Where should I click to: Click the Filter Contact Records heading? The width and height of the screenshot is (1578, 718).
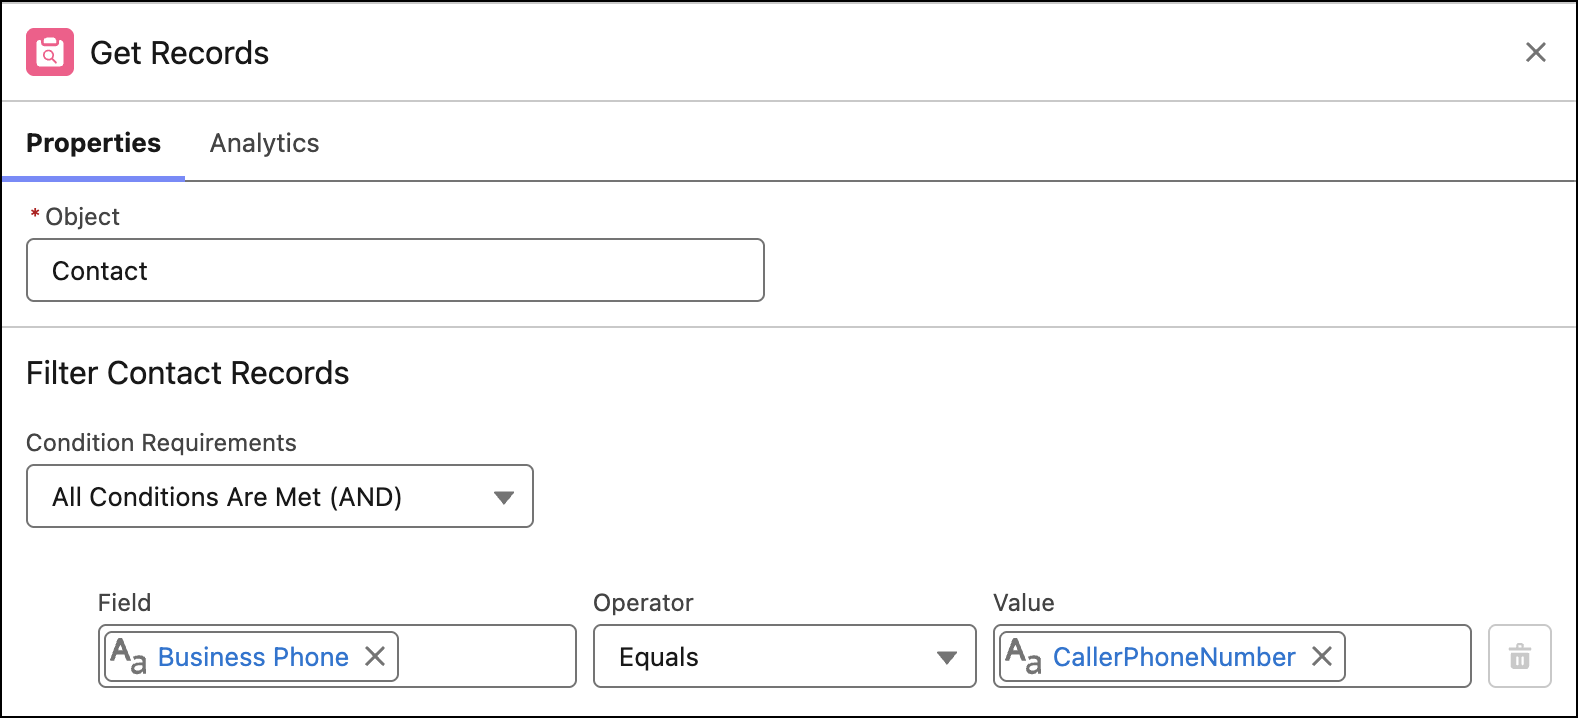[188, 373]
